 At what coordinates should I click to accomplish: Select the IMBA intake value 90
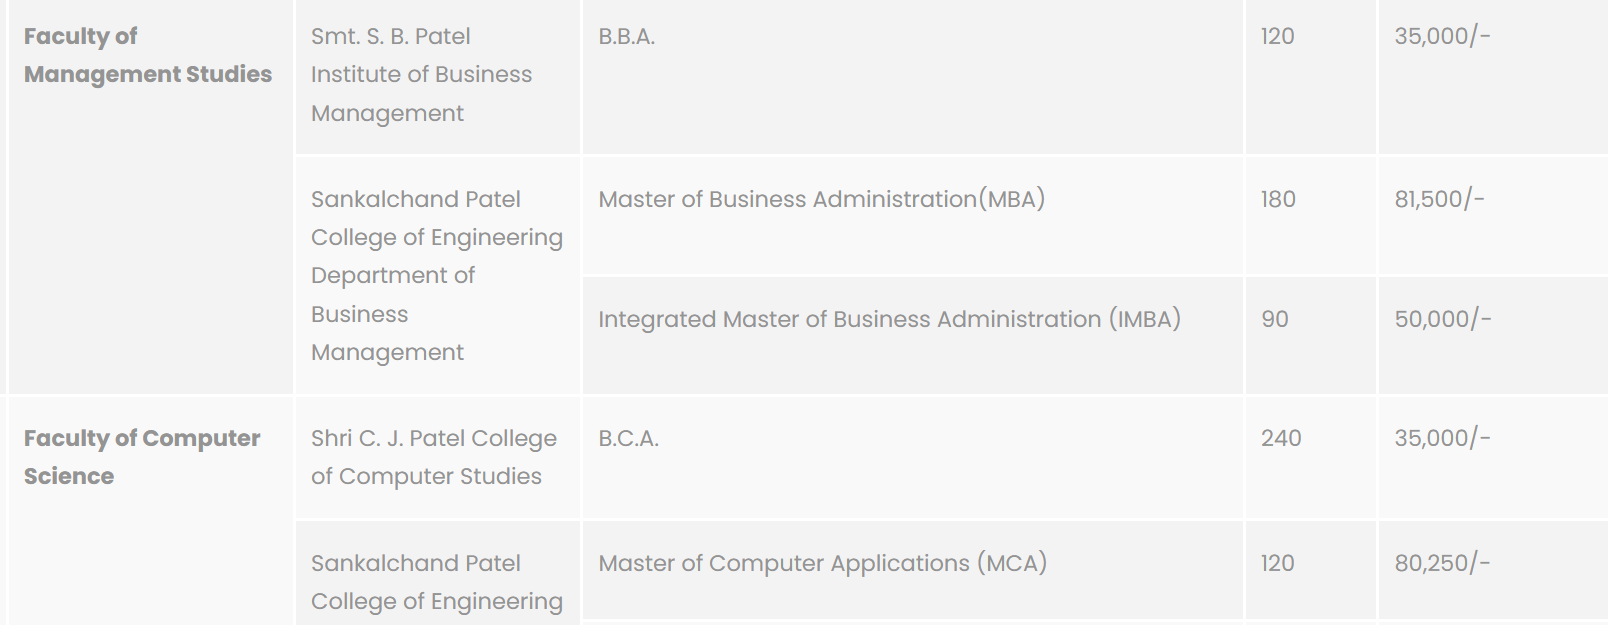tap(1275, 319)
